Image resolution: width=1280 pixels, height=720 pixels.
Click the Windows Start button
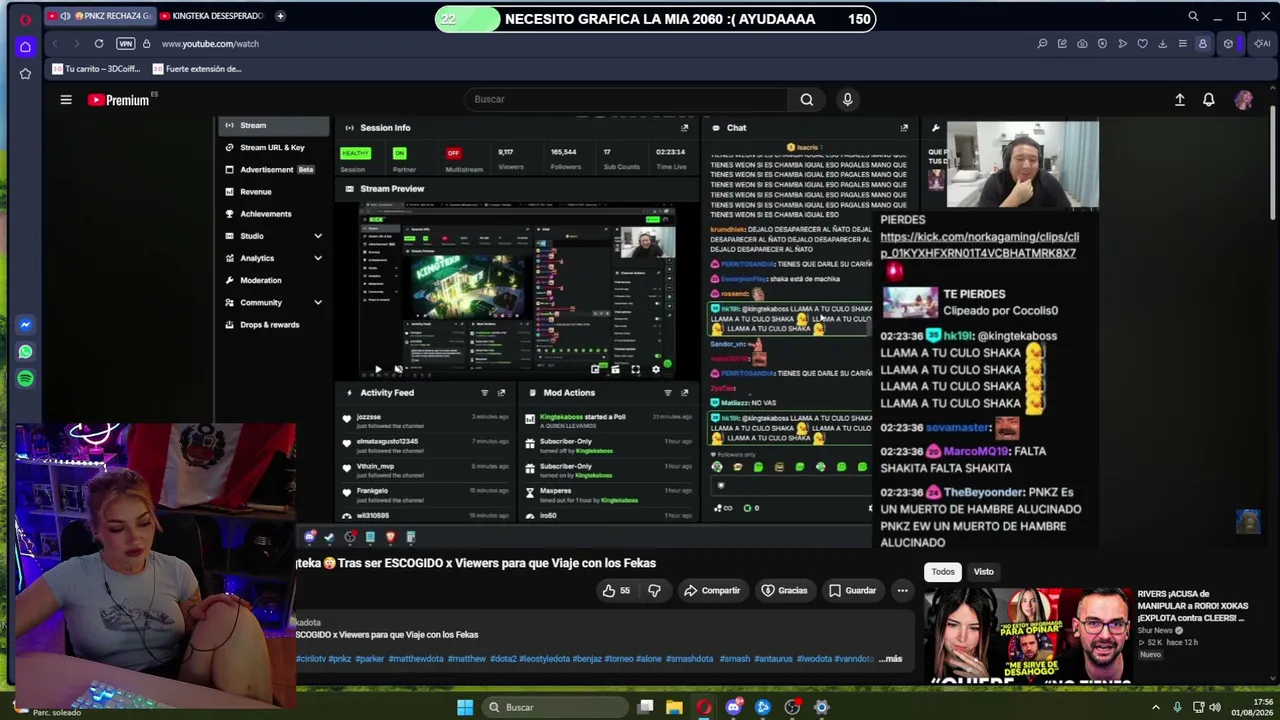pos(465,707)
